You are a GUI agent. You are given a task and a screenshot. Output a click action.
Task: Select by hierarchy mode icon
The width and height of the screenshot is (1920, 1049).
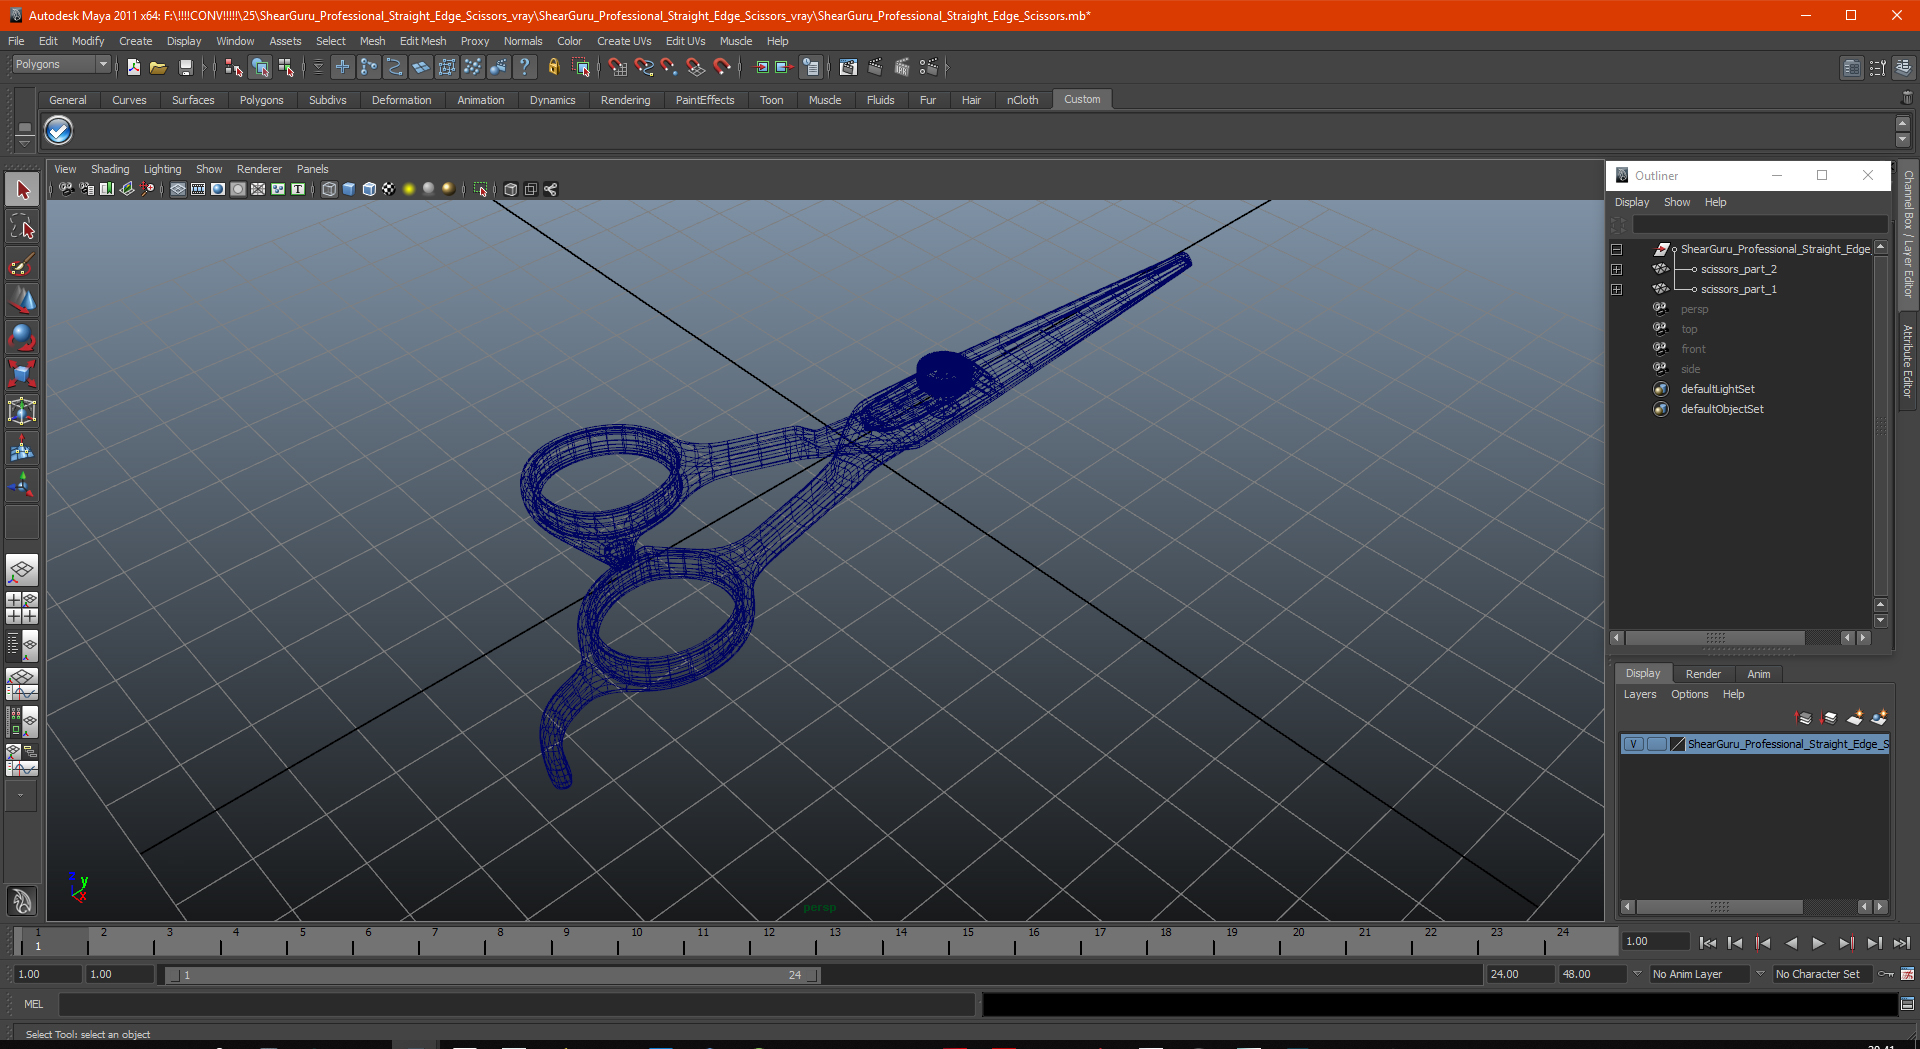pos(233,67)
